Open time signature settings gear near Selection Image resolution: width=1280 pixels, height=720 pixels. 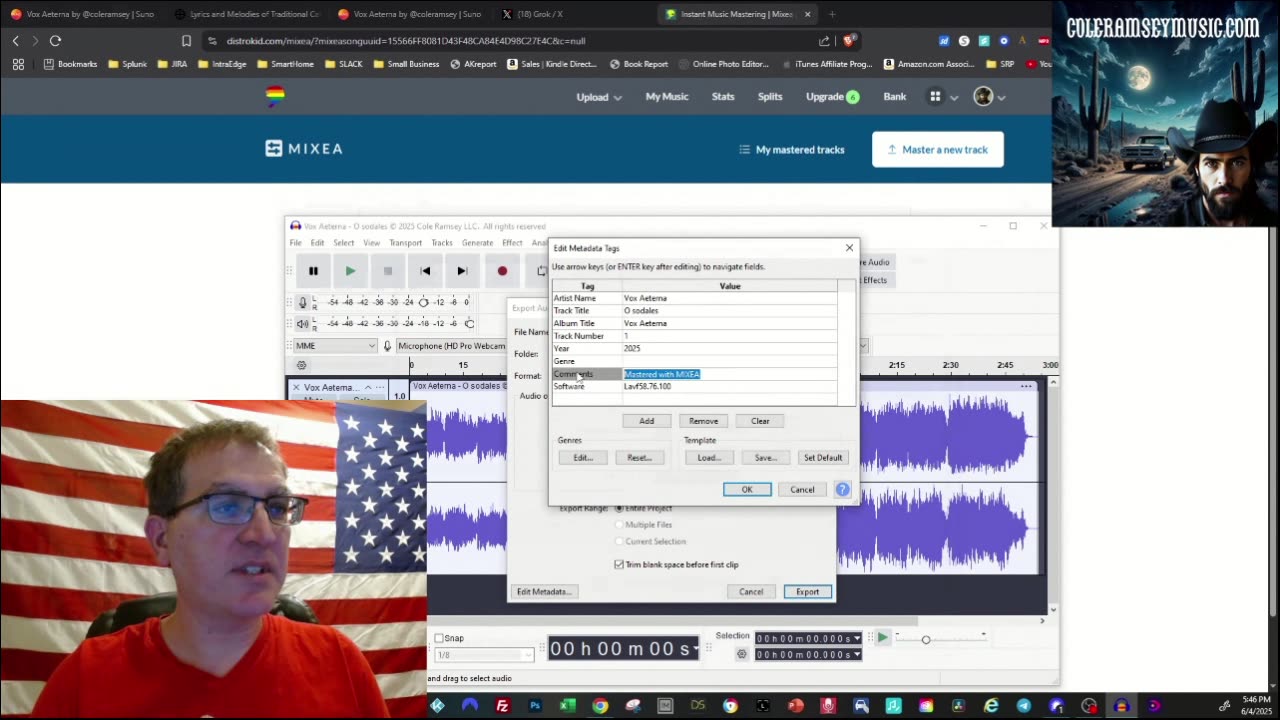pyautogui.click(x=741, y=654)
